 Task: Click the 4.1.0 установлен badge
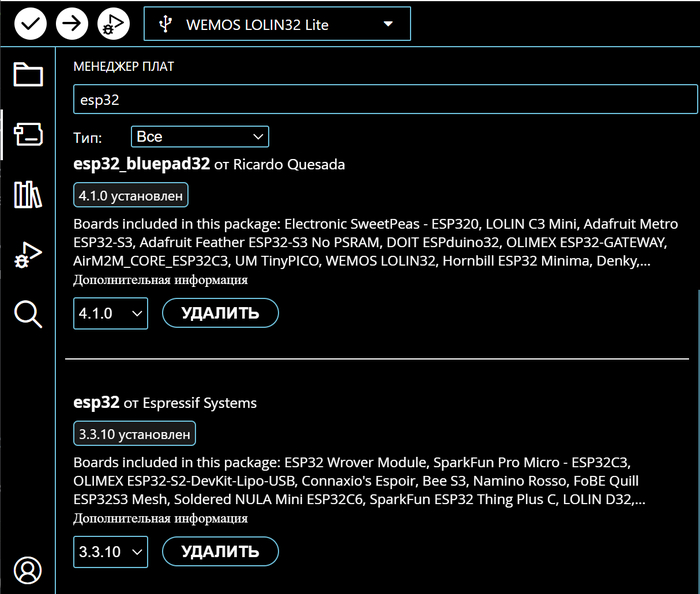coord(131,195)
